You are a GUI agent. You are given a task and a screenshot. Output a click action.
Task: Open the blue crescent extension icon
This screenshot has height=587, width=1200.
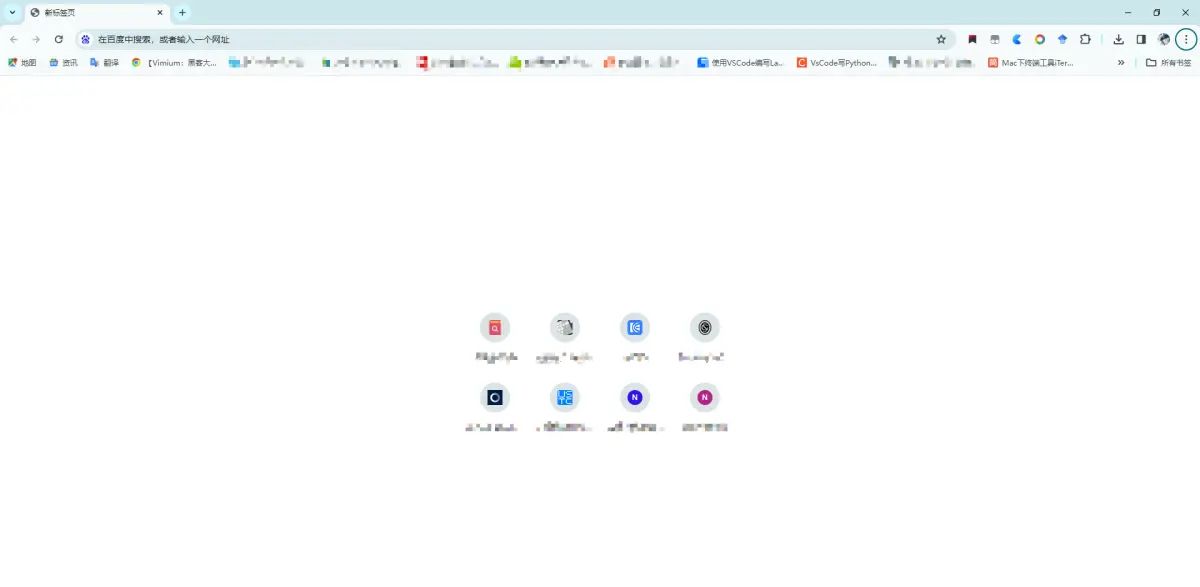(x=1017, y=39)
